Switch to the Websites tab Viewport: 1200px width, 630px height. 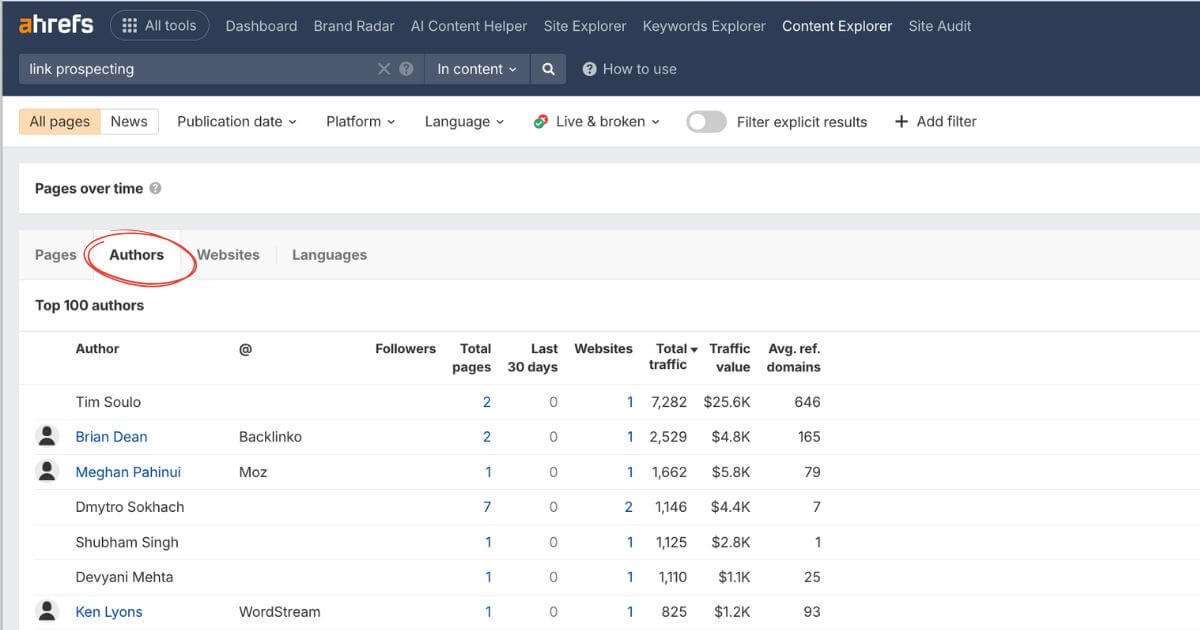click(228, 254)
